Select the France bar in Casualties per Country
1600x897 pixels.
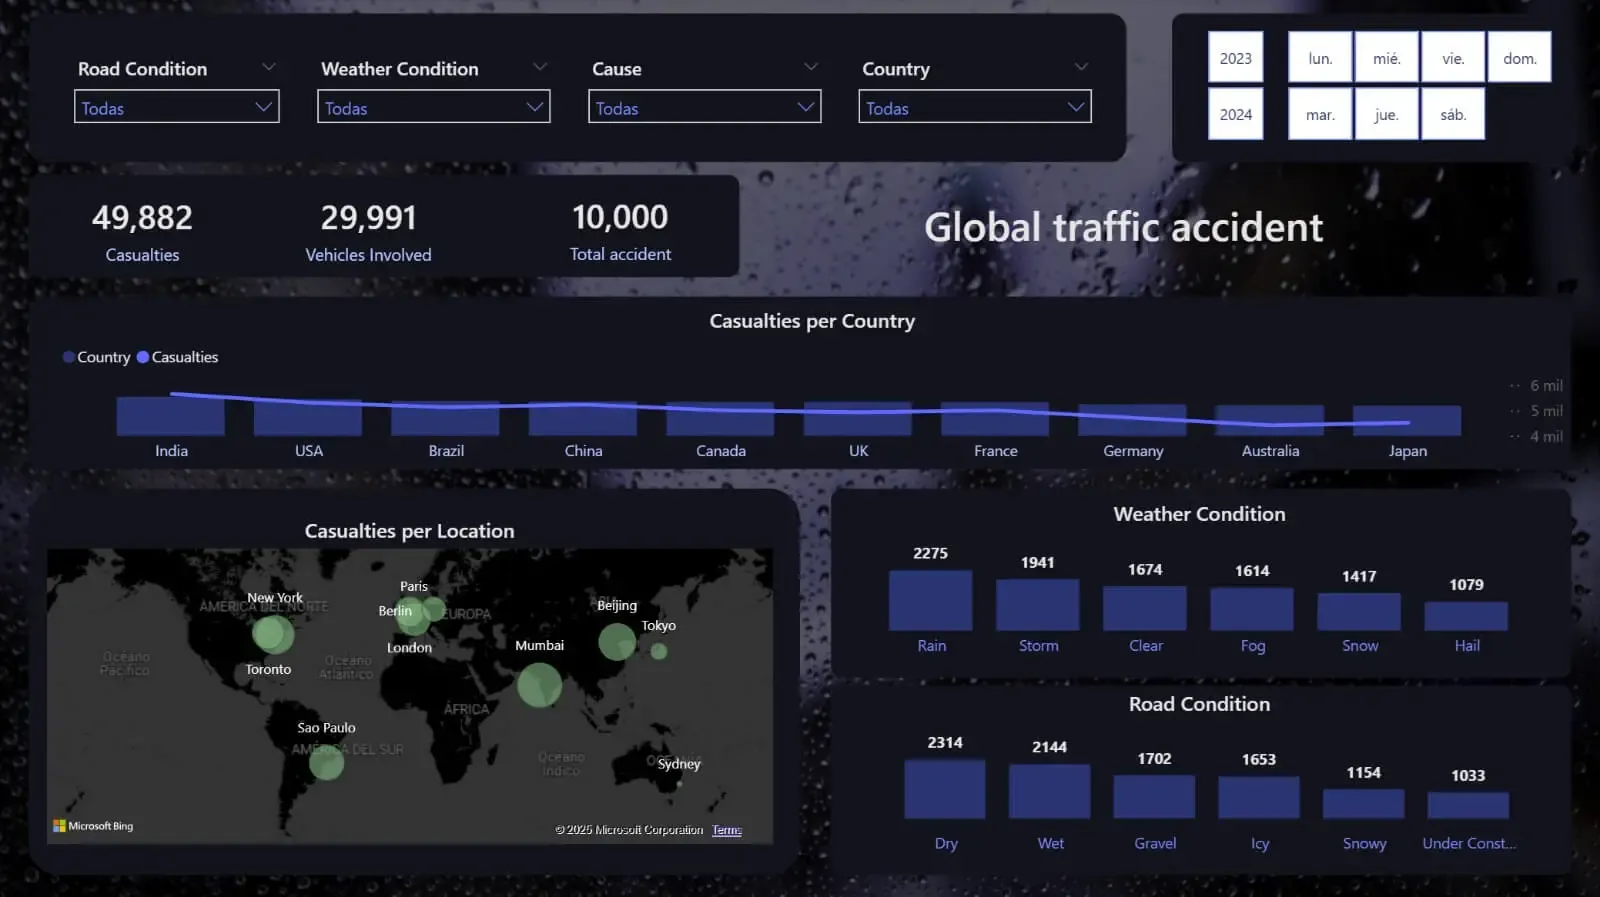tap(995, 419)
